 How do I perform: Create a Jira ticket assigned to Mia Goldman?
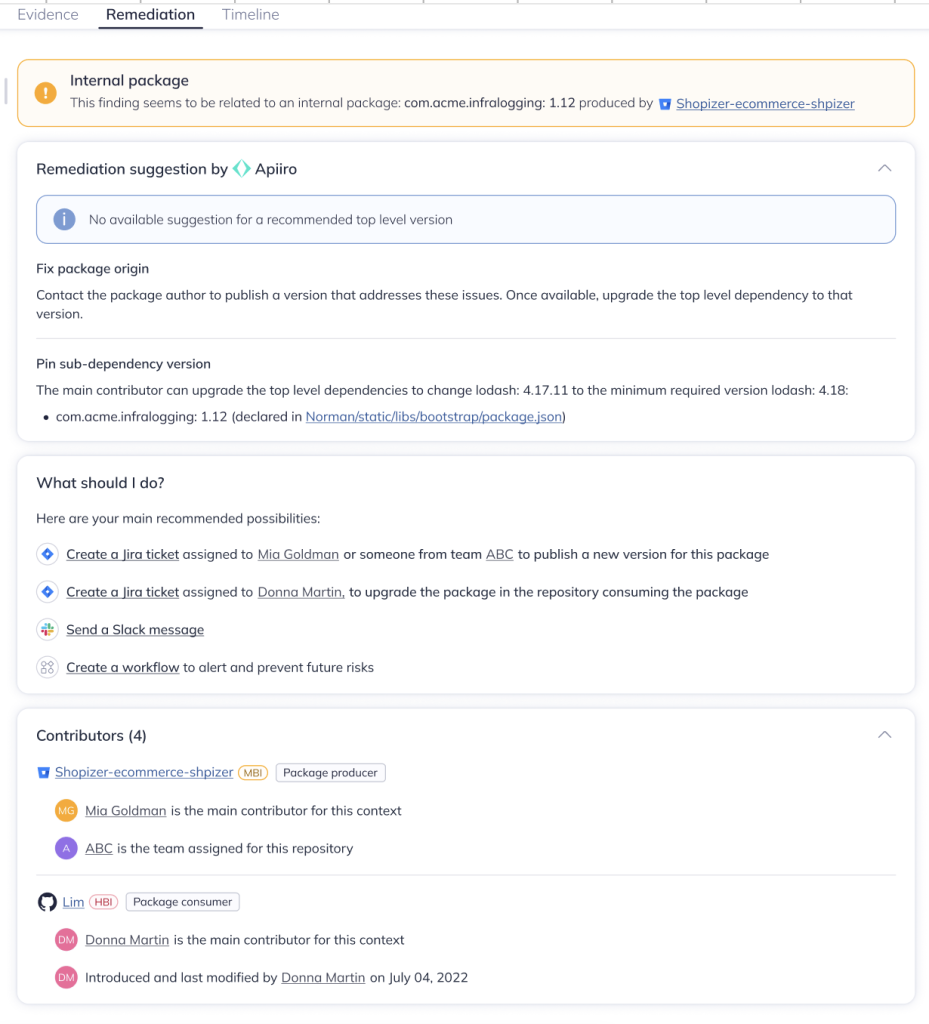tap(123, 554)
